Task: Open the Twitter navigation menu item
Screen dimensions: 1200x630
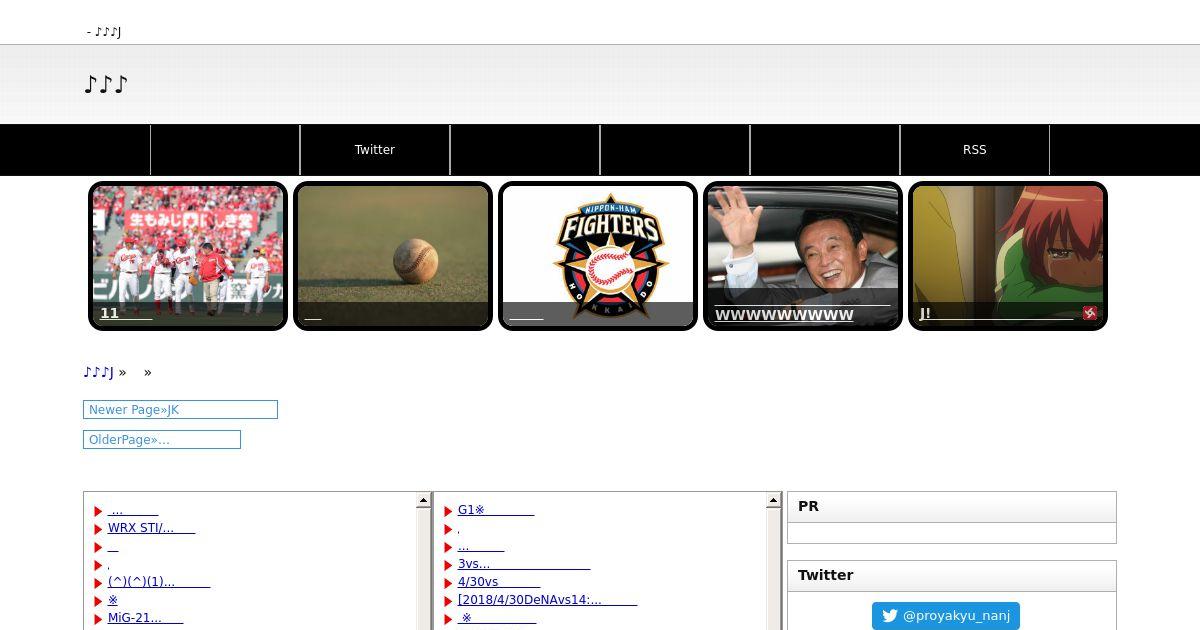Action: click(375, 150)
